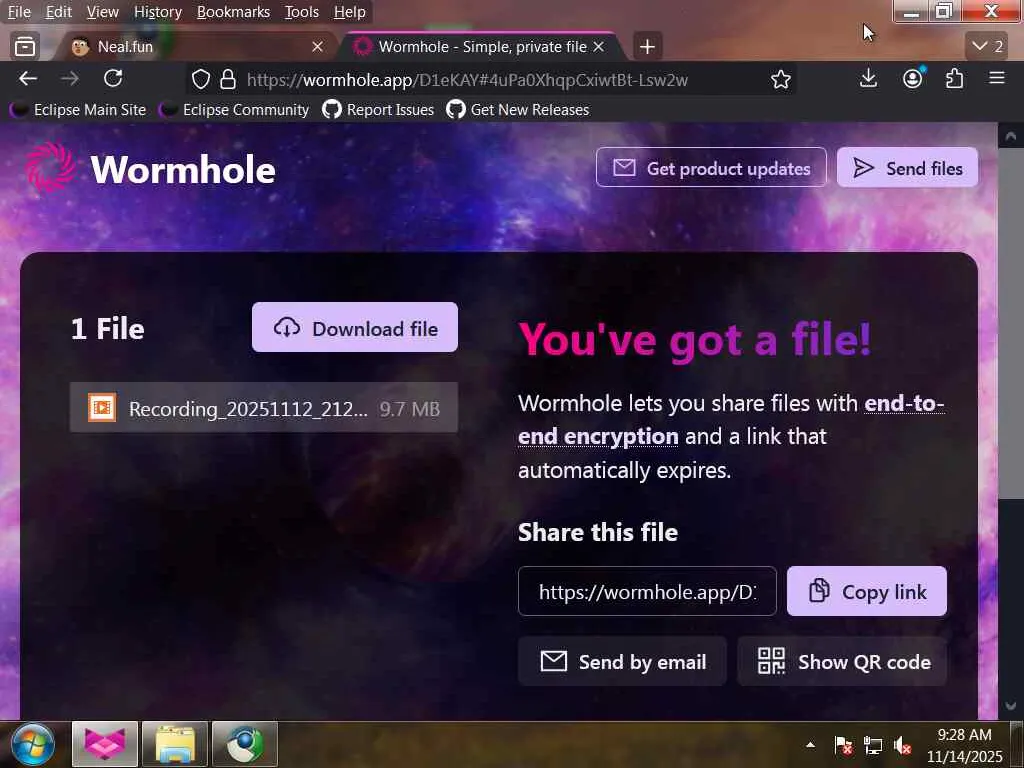Click the 9.7 MB file size text
This screenshot has height=768, width=1024.
(409, 409)
